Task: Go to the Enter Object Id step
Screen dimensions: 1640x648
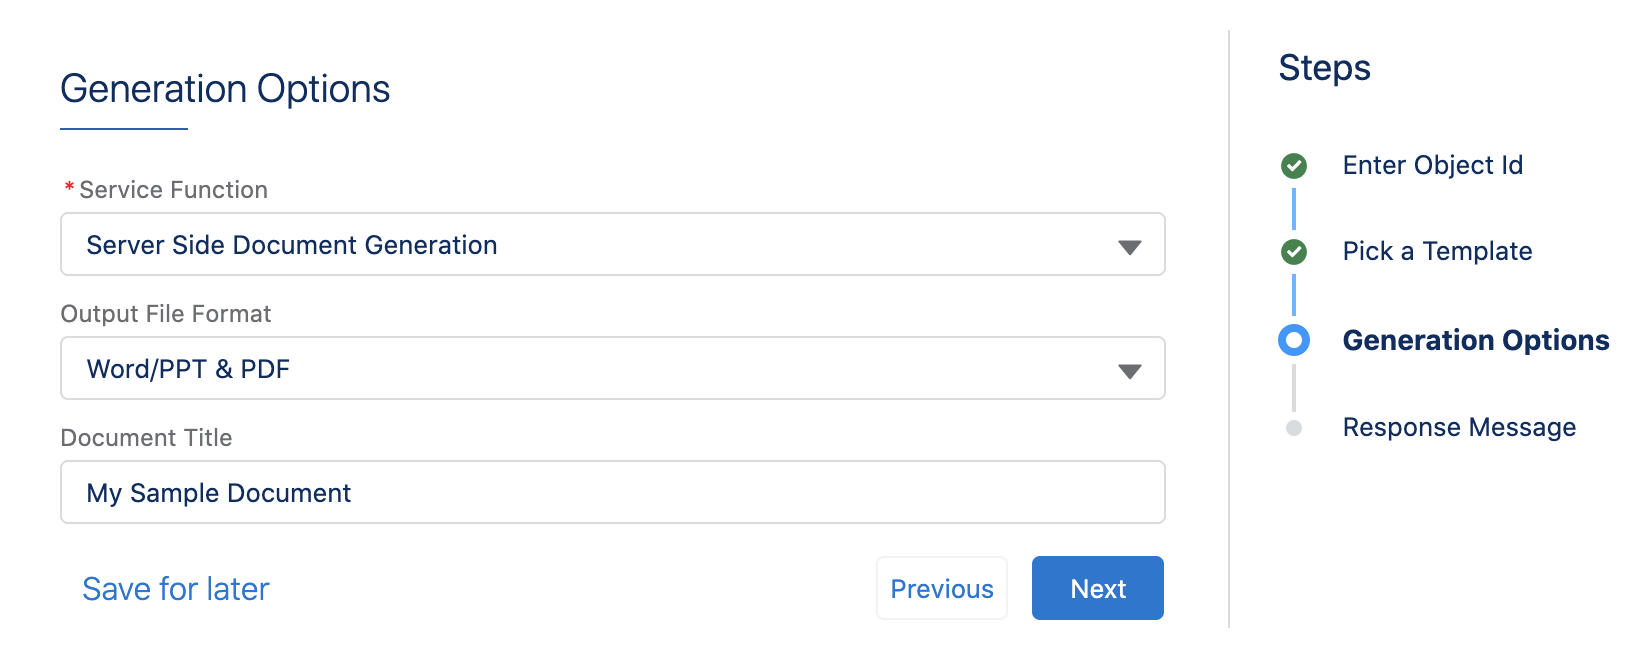Action: [1433, 165]
